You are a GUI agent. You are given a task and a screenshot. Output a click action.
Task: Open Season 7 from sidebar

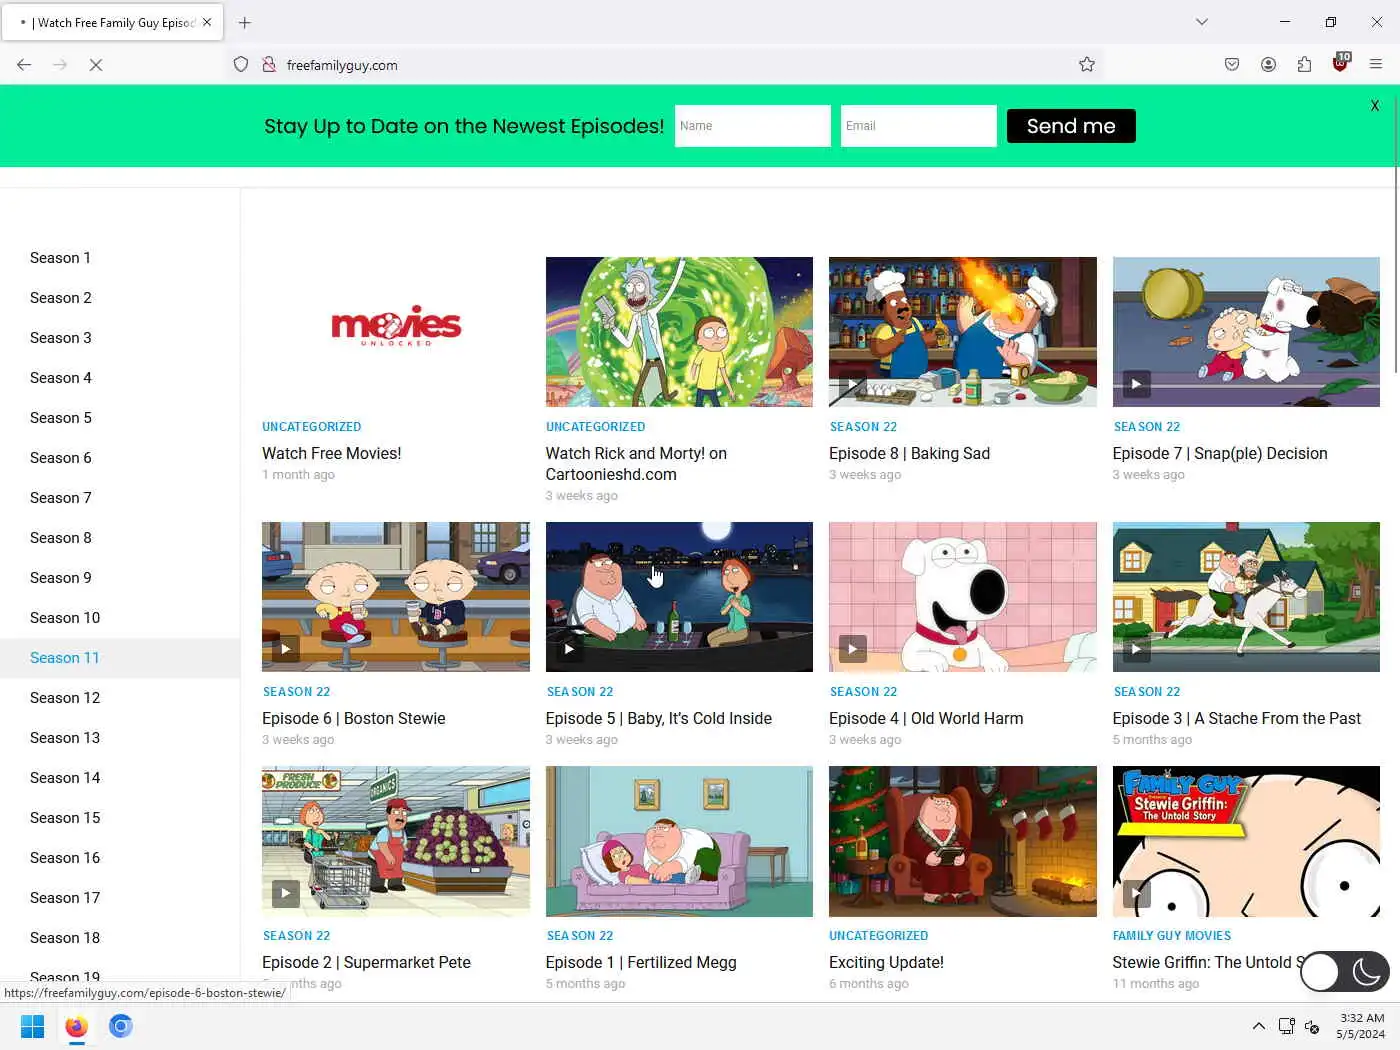(61, 498)
